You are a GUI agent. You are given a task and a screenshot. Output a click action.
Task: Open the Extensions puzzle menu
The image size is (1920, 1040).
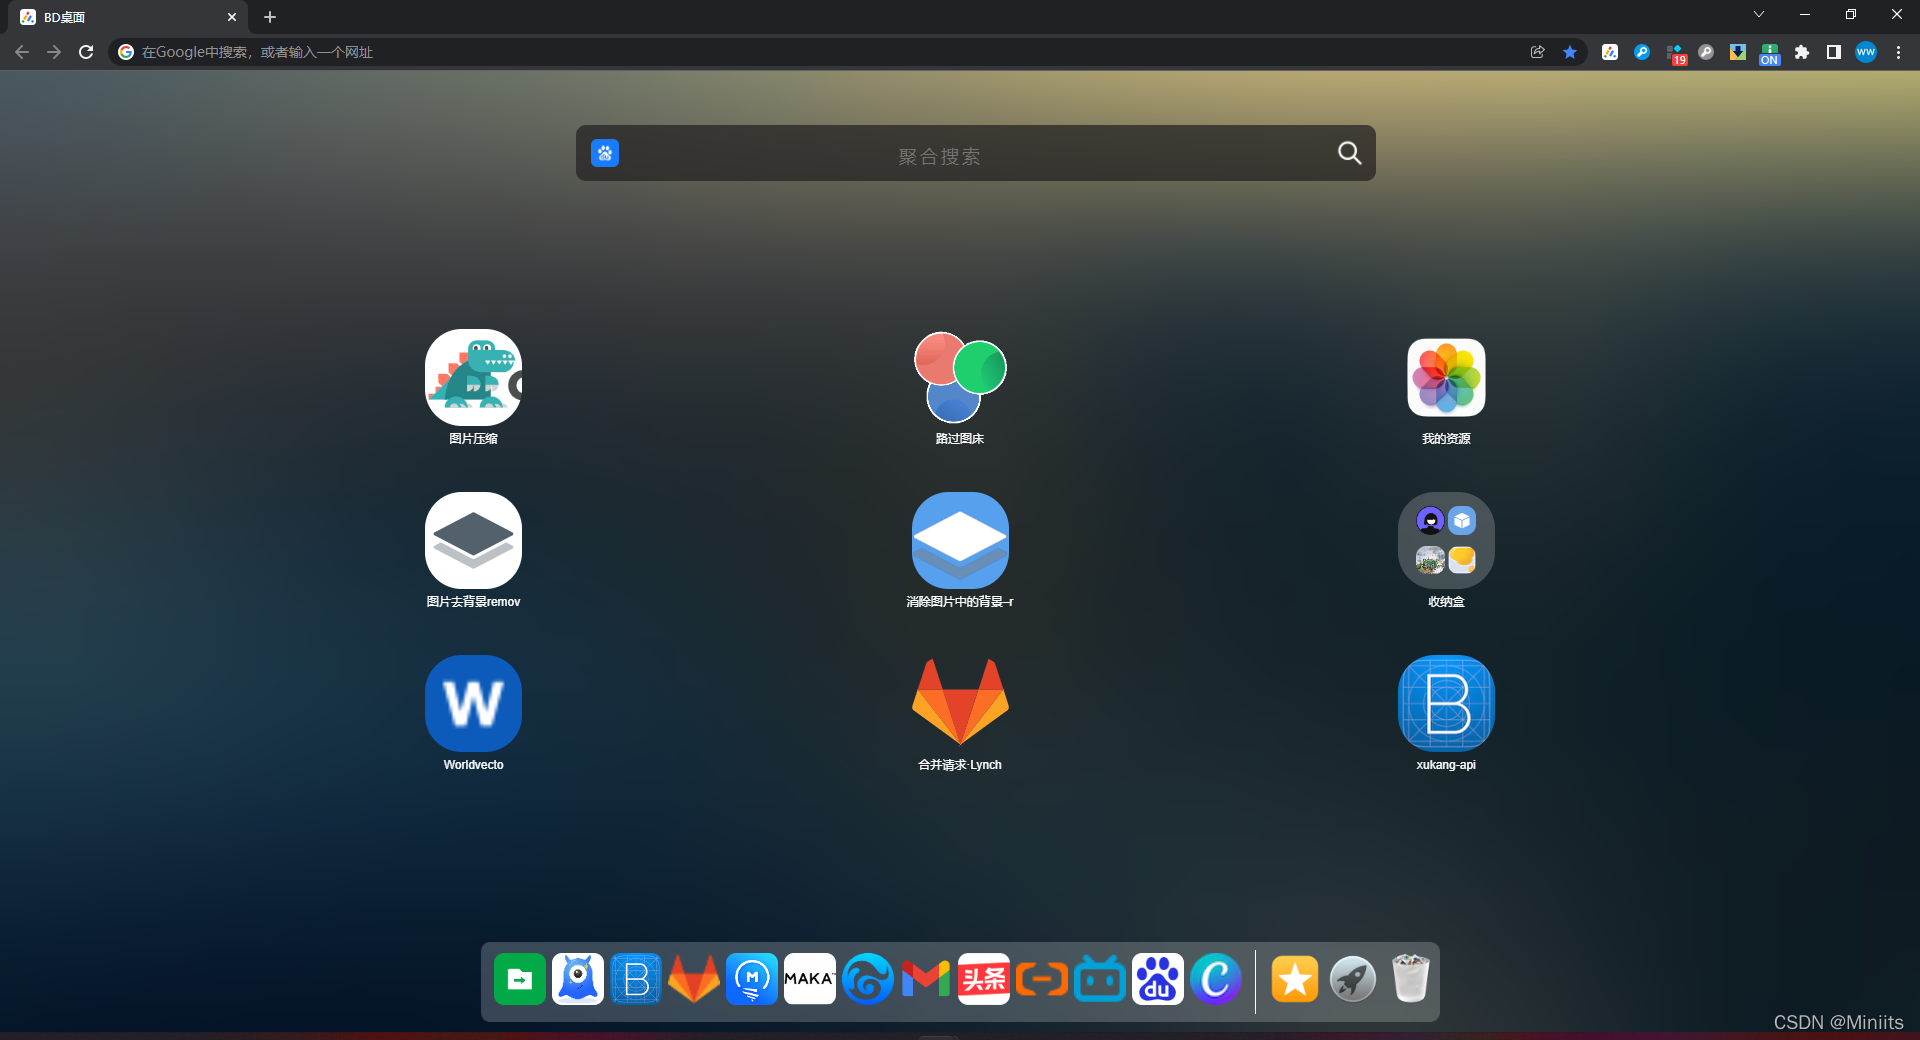point(1802,52)
